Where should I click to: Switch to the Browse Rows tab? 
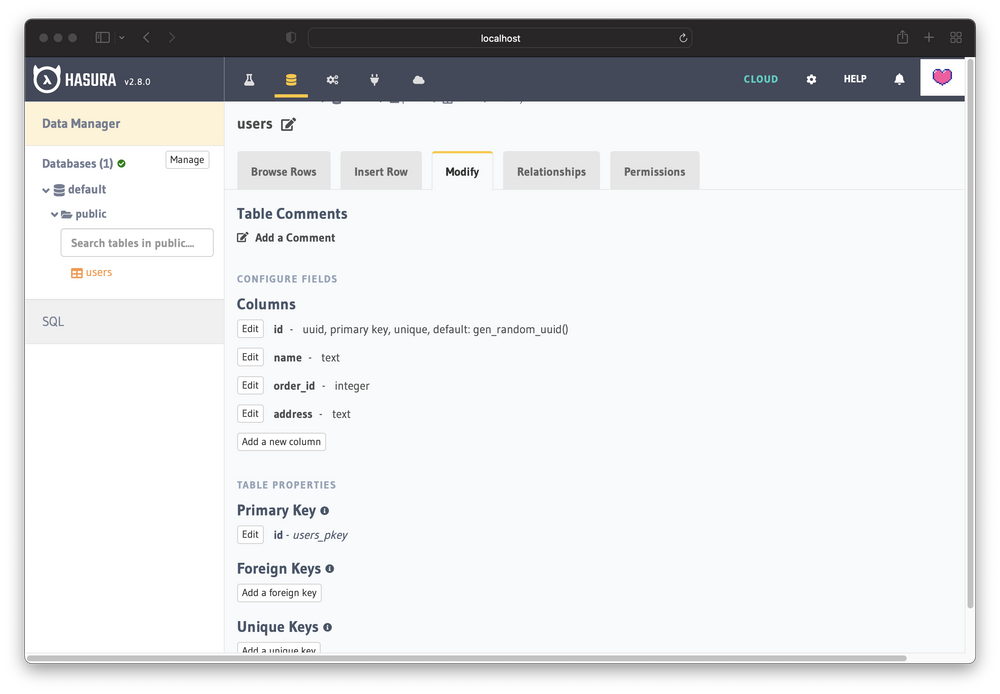tap(283, 170)
